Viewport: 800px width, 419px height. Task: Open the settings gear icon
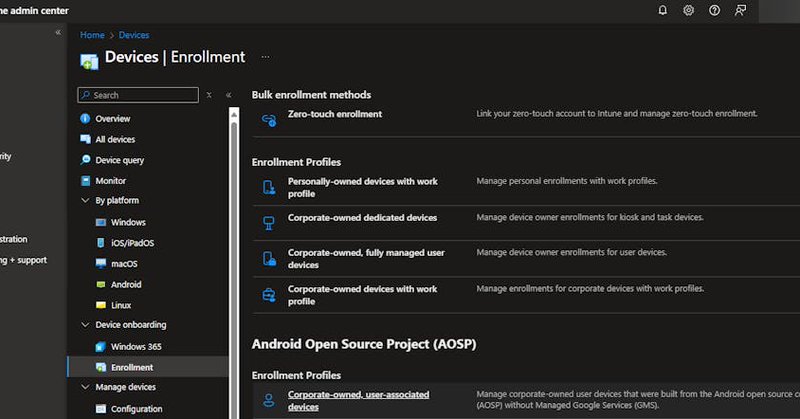(x=688, y=10)
